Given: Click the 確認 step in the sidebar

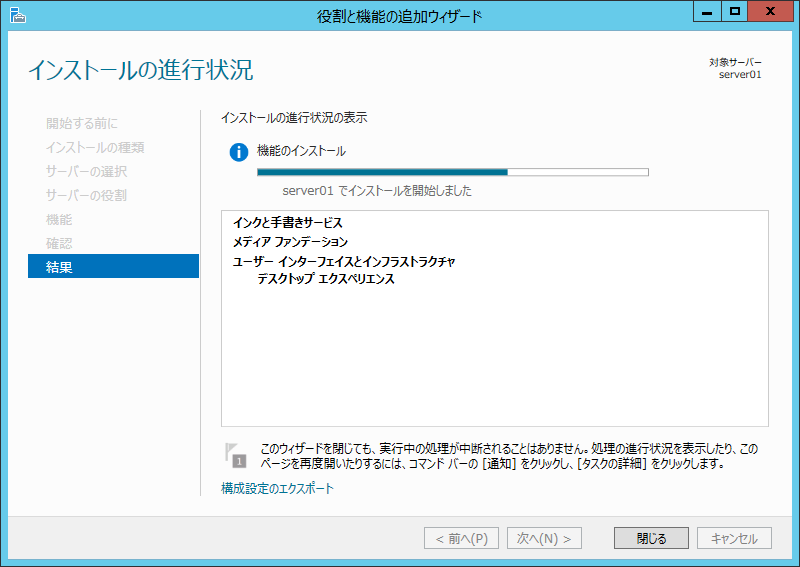Looking at the screenshot, I should tap(59, 243).
